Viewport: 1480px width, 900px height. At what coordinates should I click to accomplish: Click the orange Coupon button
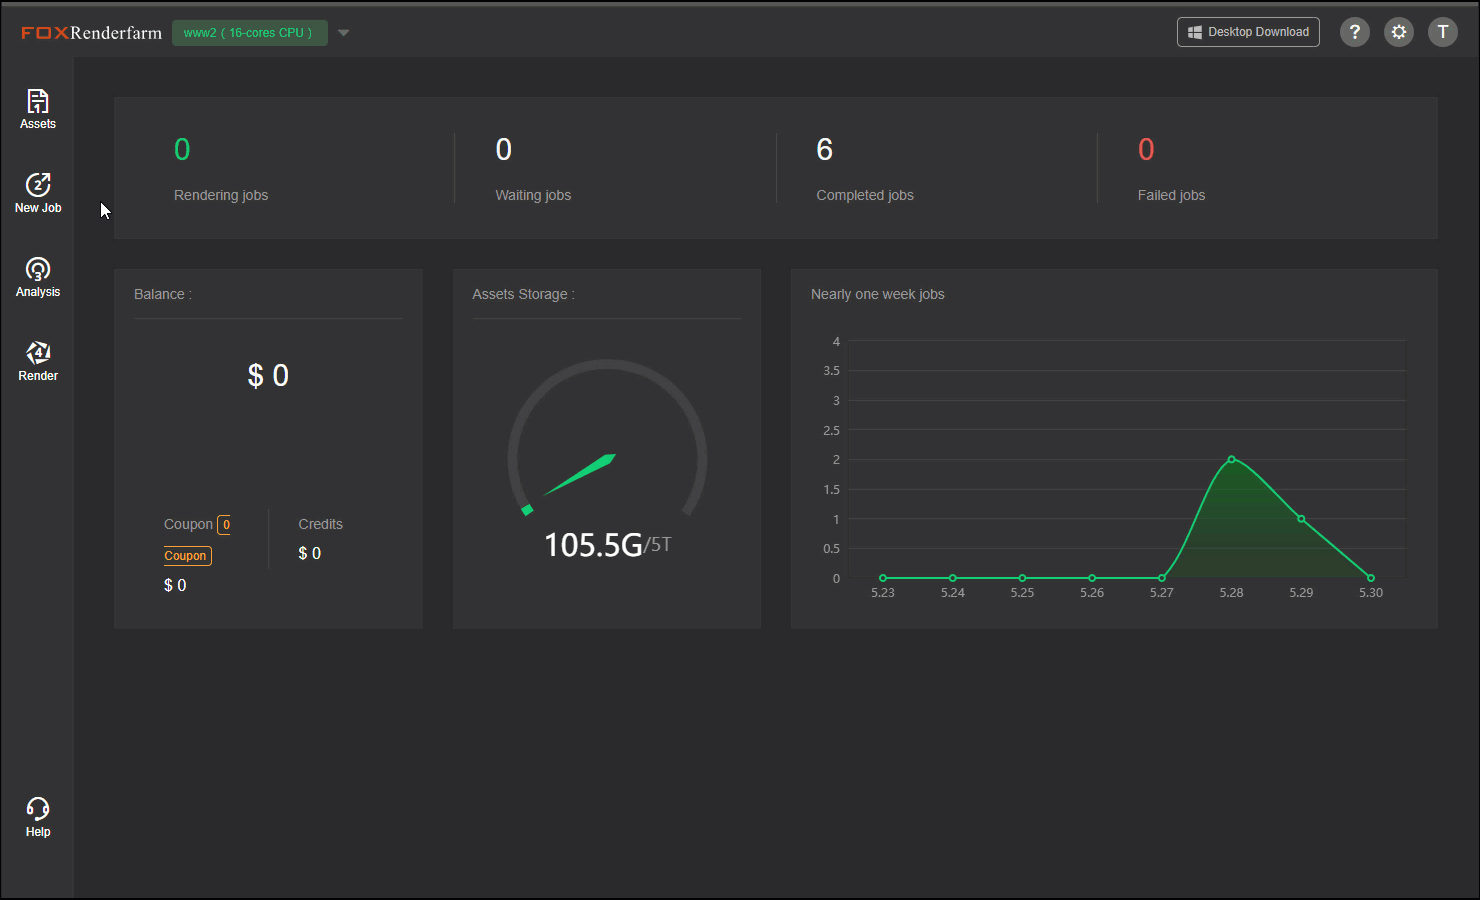coord(186,556)
